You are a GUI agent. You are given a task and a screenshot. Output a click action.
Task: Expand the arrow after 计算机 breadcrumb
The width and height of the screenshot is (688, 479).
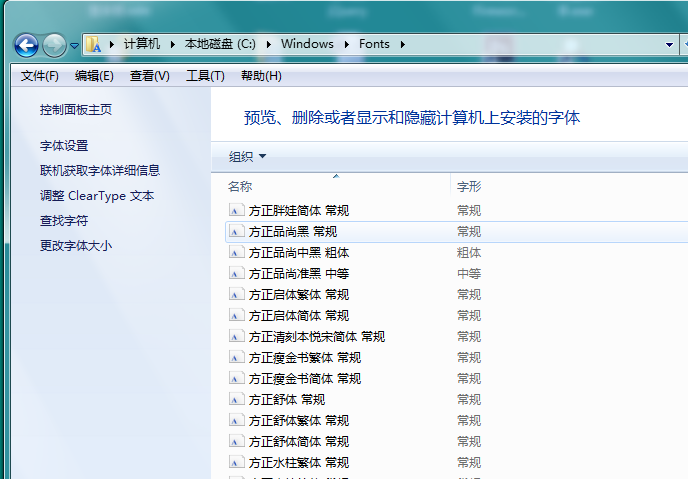pos(173,44)
